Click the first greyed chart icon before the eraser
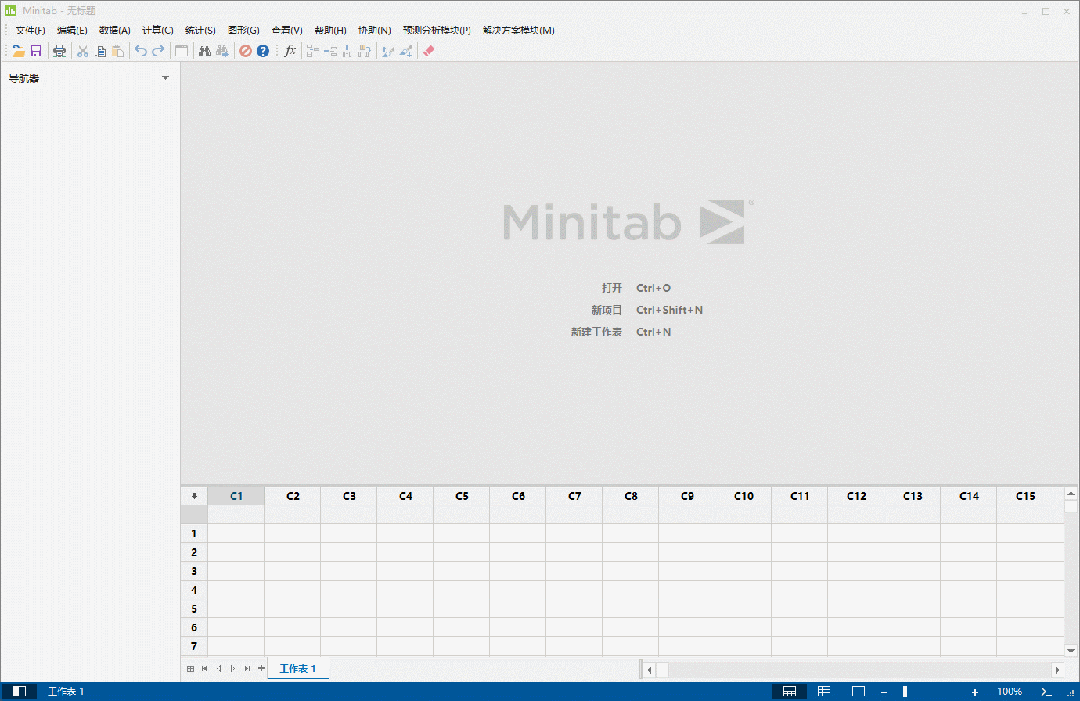Viewport: 1080px width, 701px height. tap(388, 51)
